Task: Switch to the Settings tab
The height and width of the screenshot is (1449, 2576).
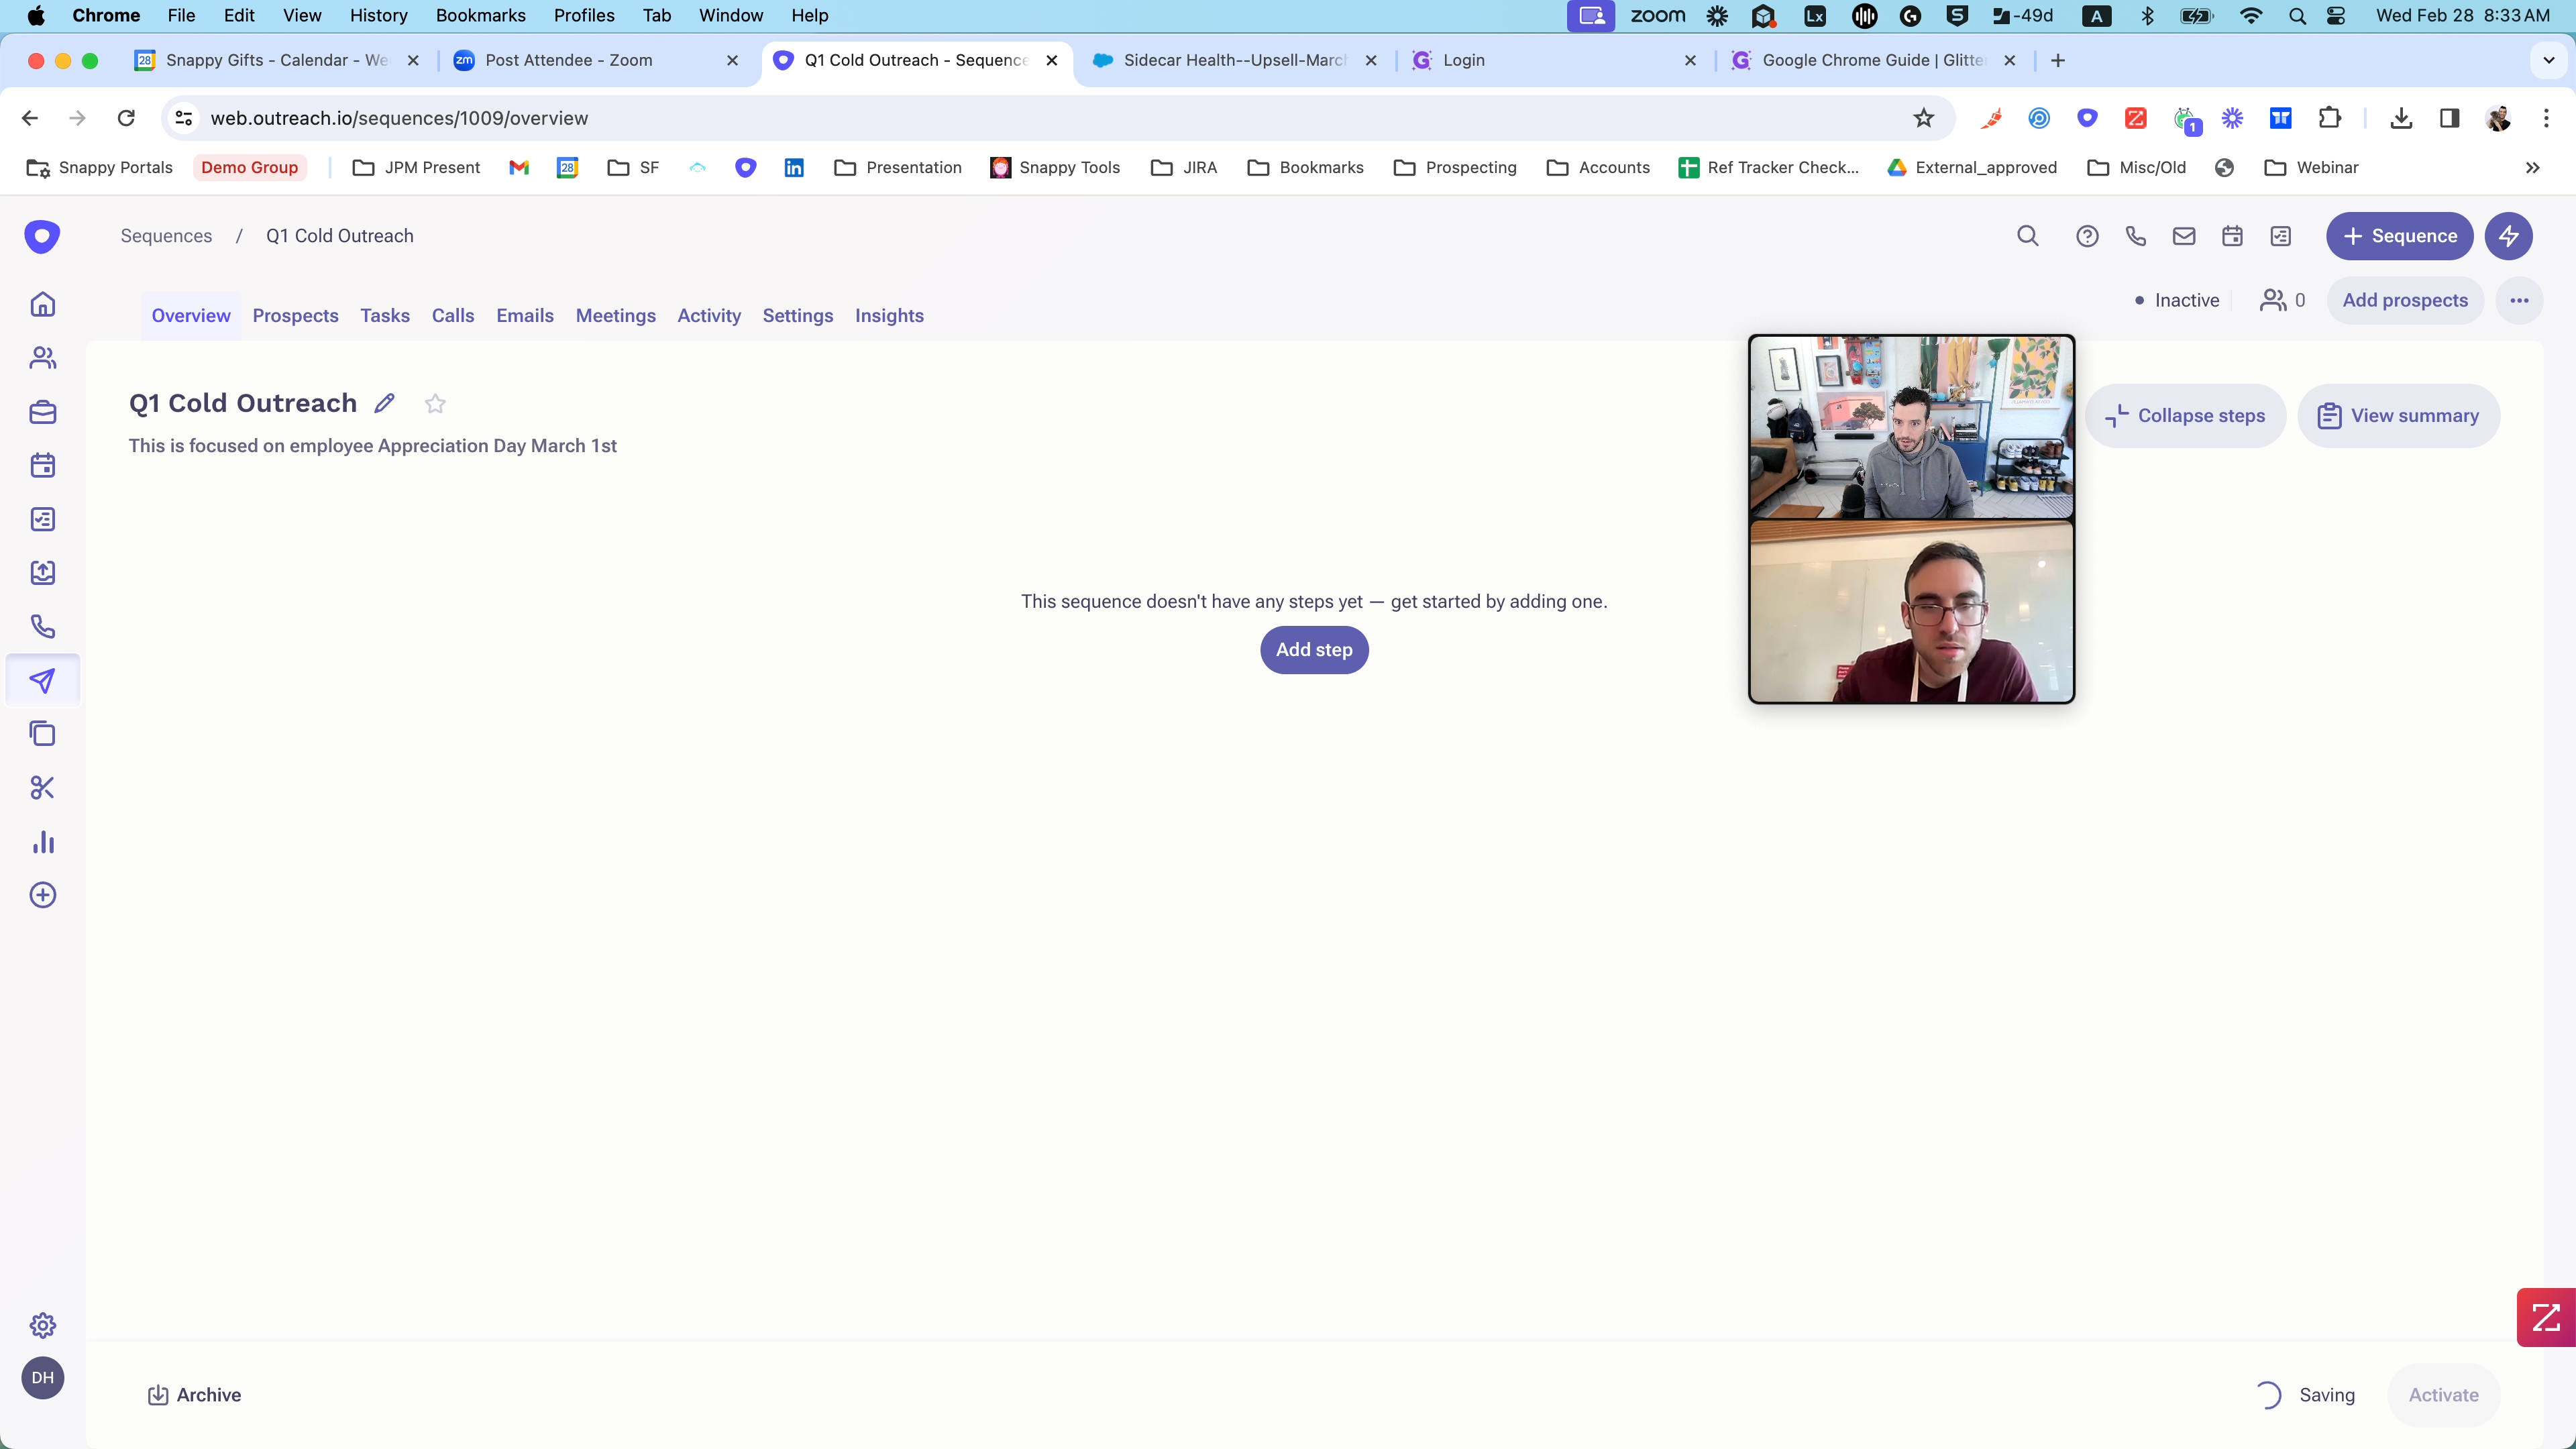Action: coord(798,316)
